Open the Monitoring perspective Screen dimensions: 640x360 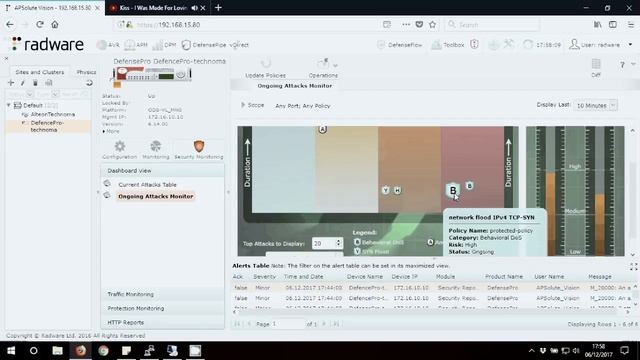(x=156, y=150)
